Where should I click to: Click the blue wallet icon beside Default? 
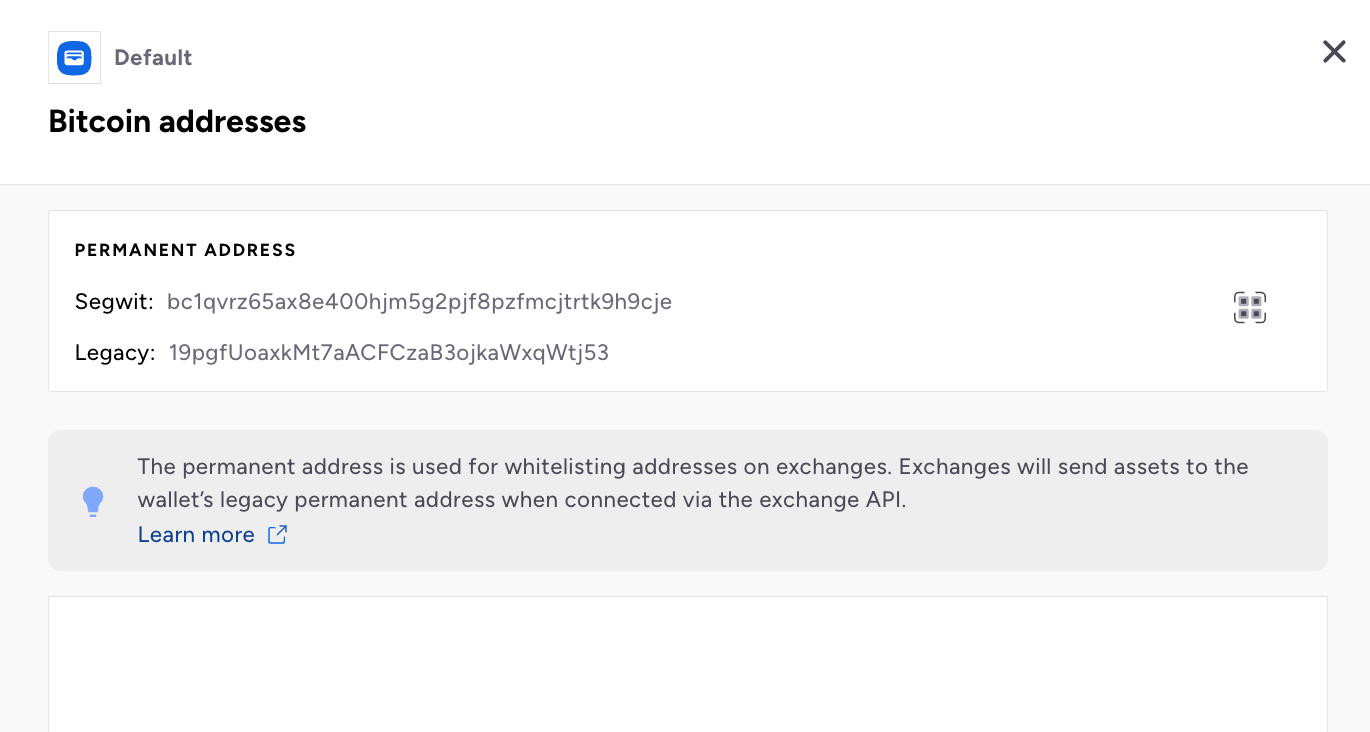(x=74, y=57)
